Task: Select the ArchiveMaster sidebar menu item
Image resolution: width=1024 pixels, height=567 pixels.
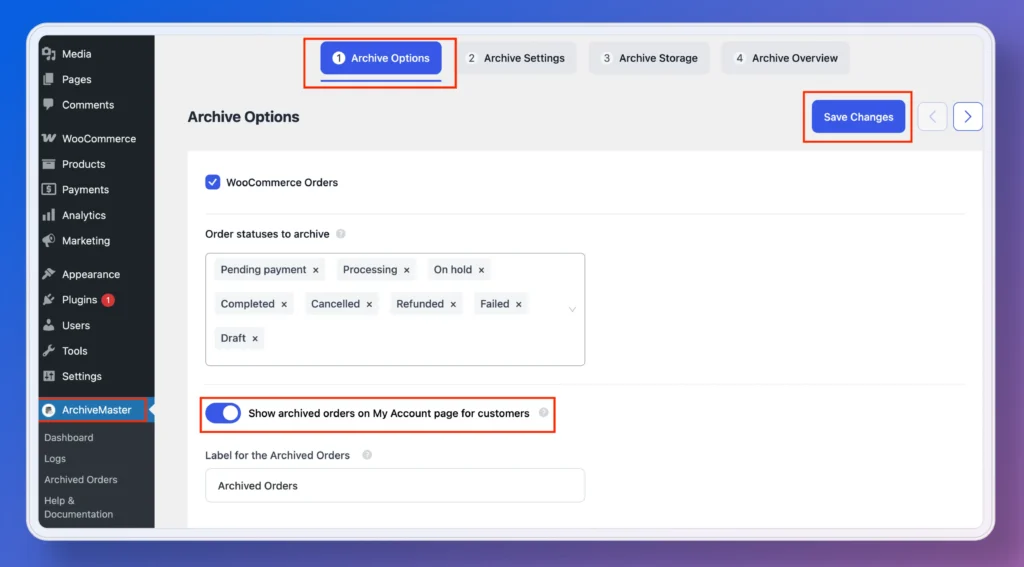Action: 97,410
